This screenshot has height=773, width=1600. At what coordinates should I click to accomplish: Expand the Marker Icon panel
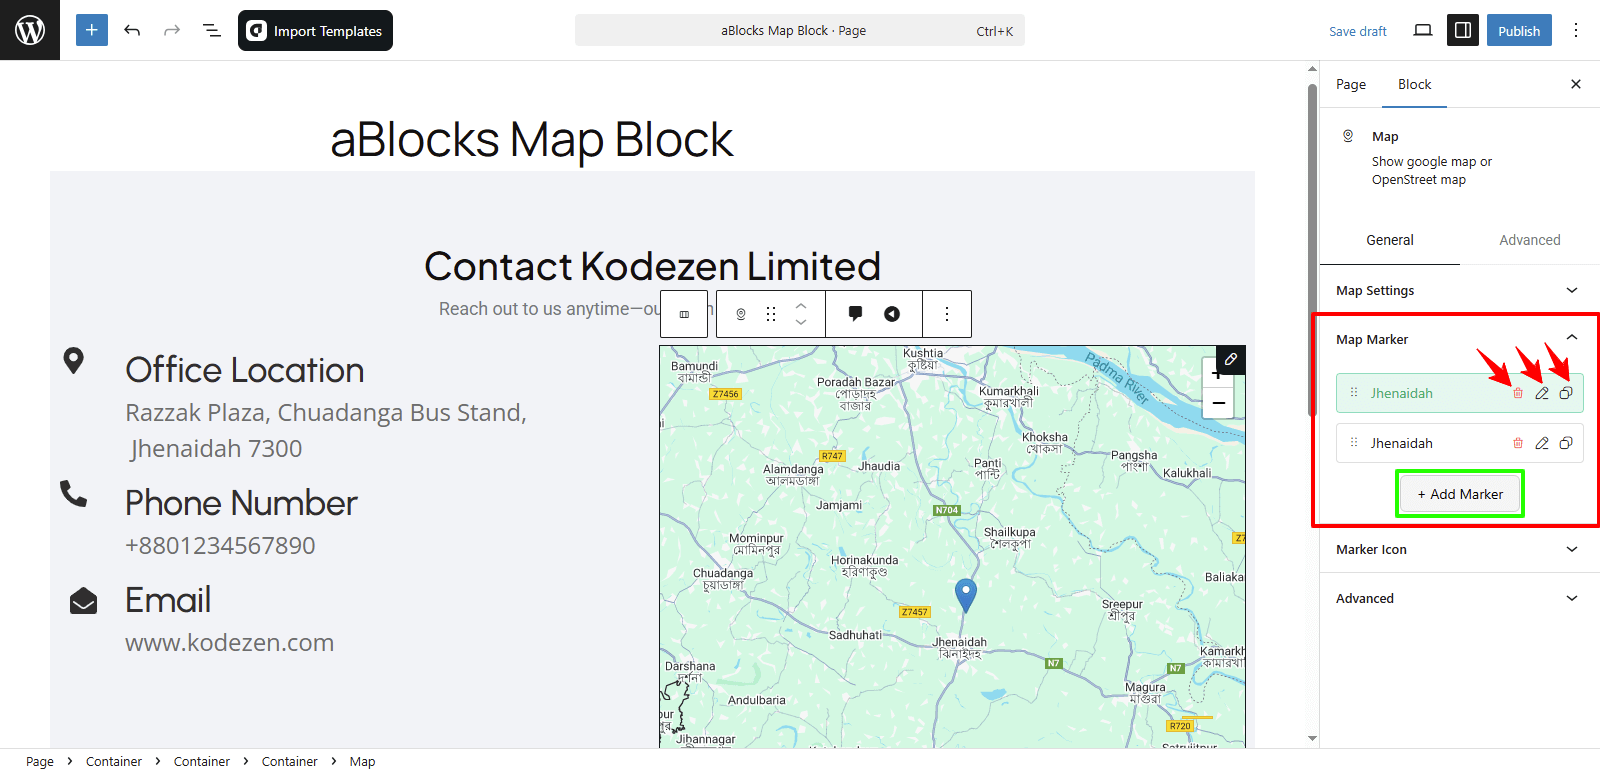tap(1459, 549)
